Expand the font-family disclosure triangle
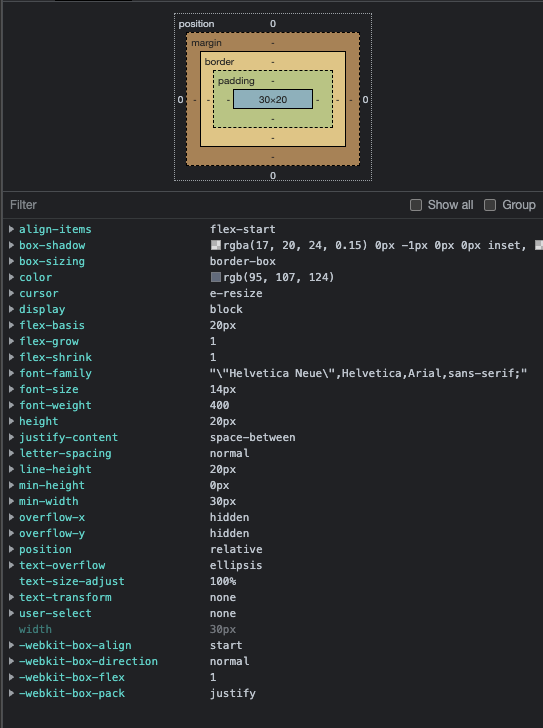Image resolution: width=543 pixels, height=728 pixels. (x=11, y=373)
